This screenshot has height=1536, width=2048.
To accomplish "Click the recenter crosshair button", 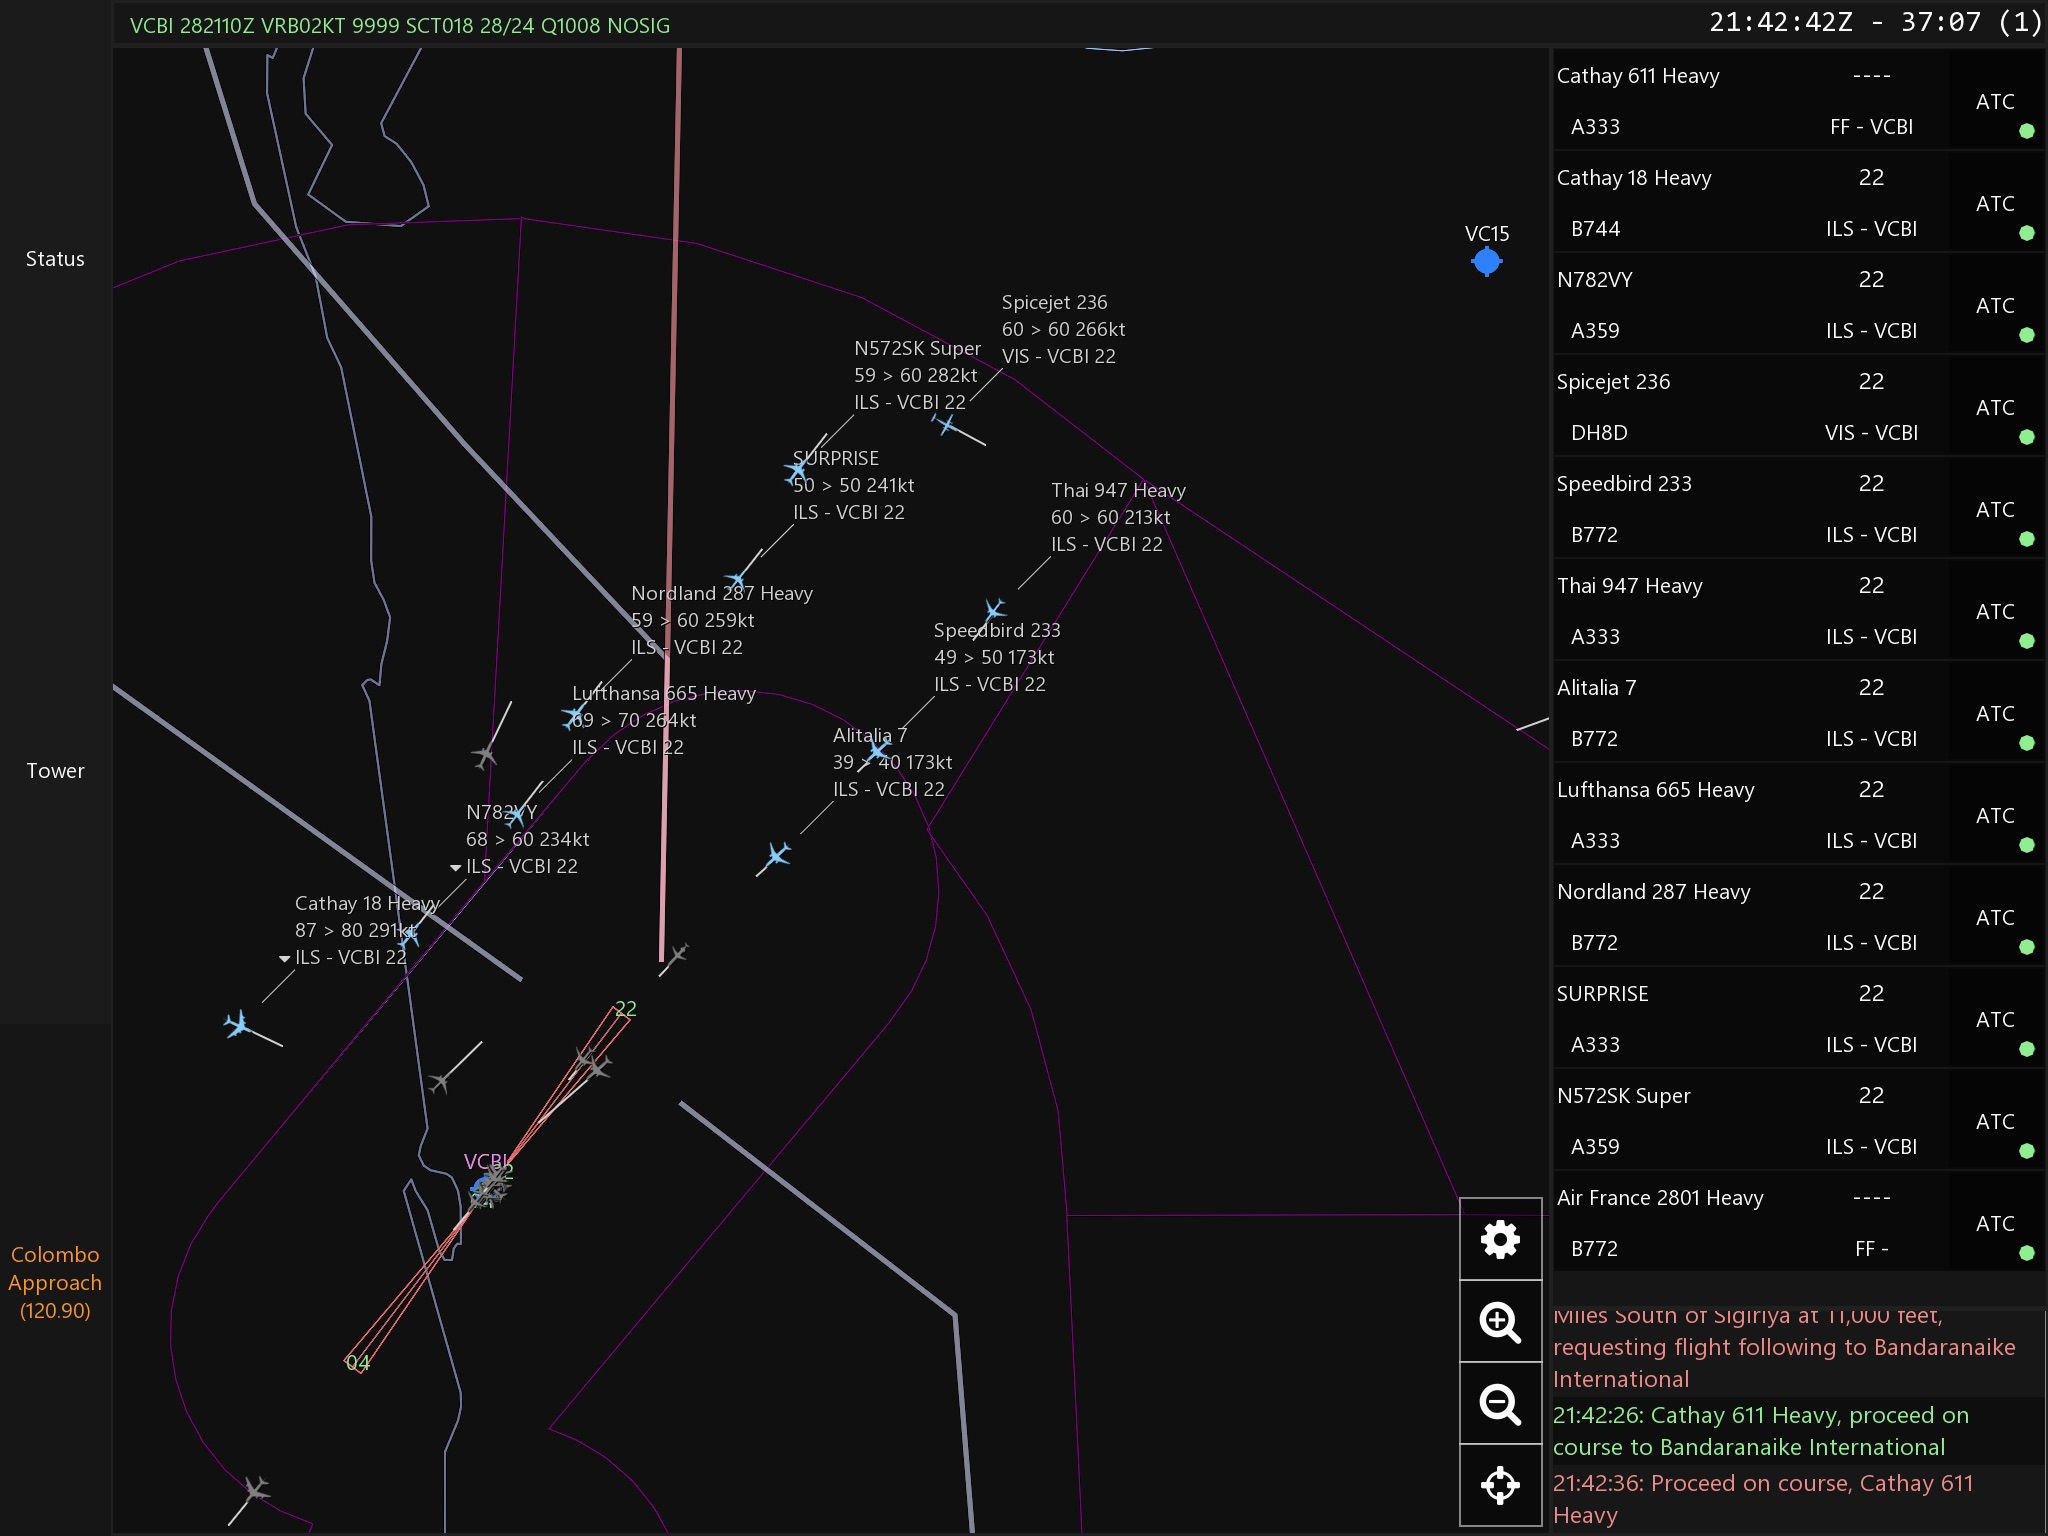I will tap(1500, 1485).
